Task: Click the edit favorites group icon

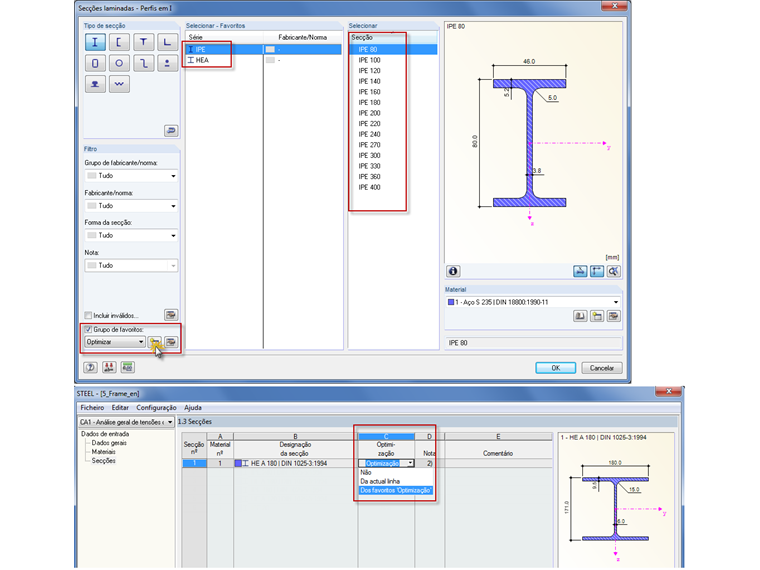Action: click(x=171, y=342)
